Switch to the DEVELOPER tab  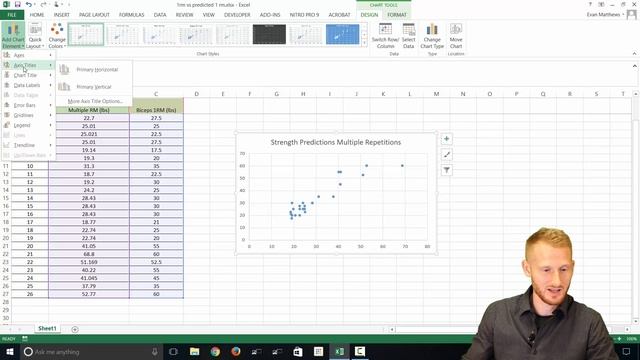point(237,15)
